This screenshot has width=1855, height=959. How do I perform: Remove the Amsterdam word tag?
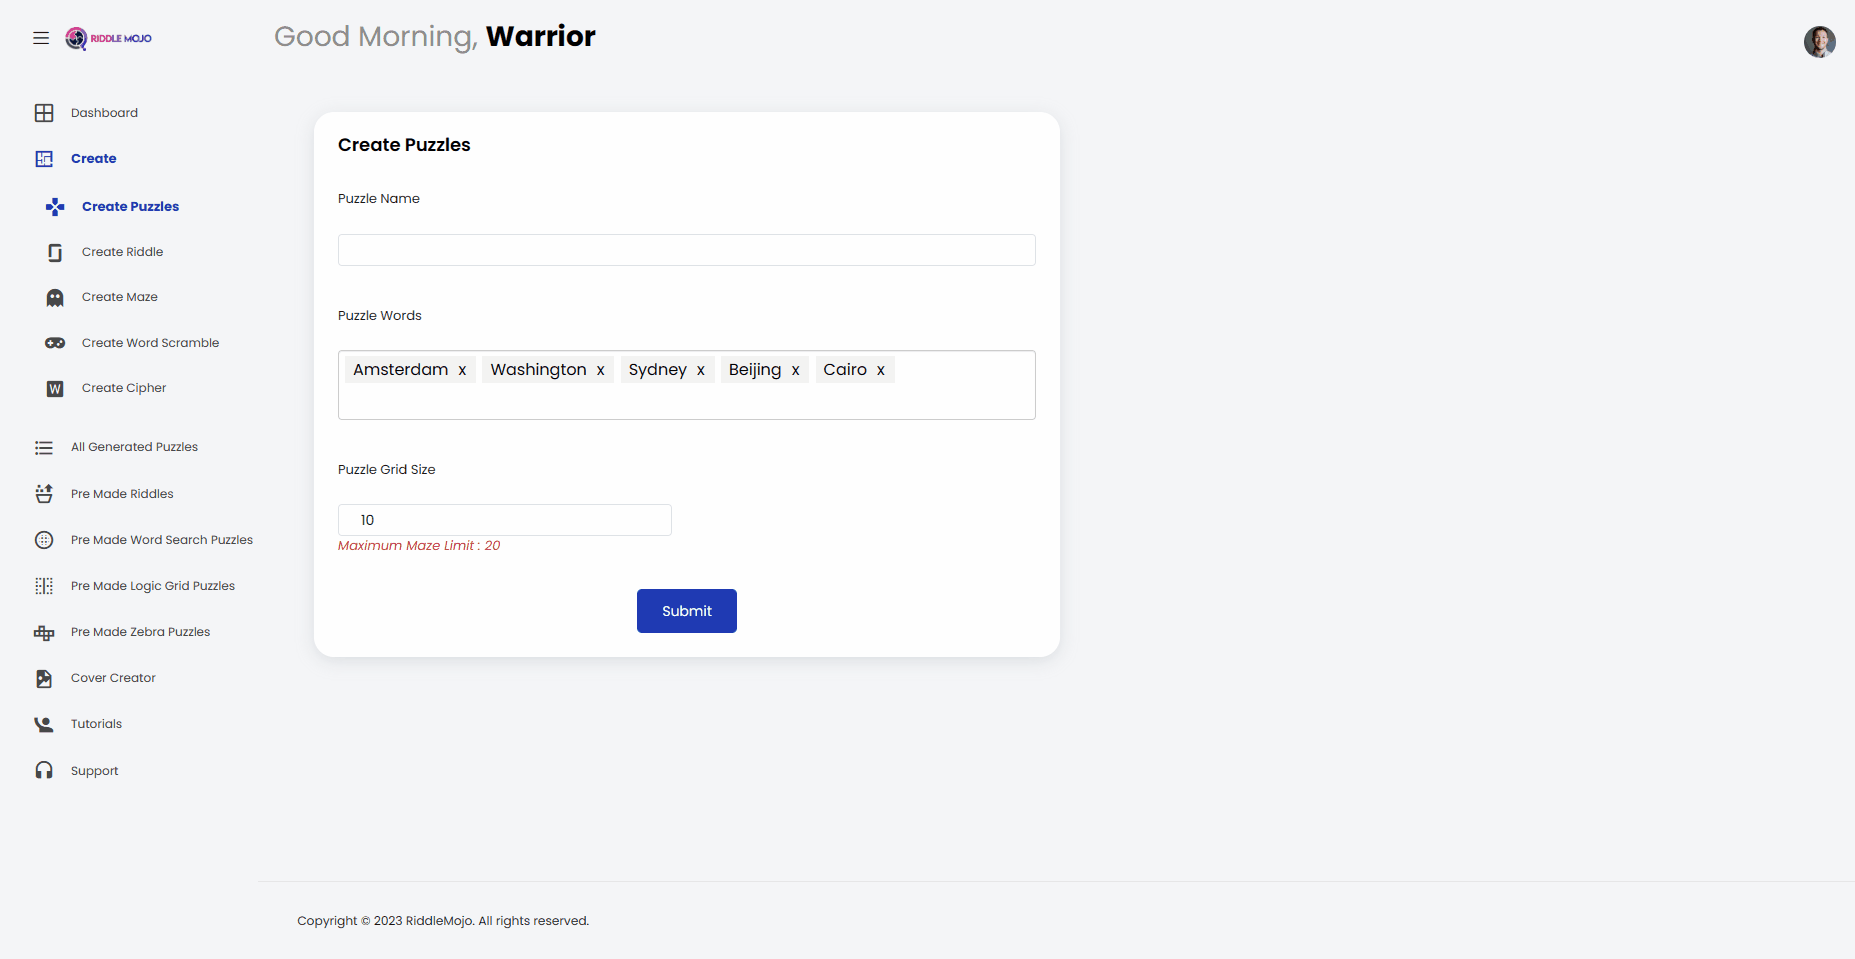pos(462,370)
